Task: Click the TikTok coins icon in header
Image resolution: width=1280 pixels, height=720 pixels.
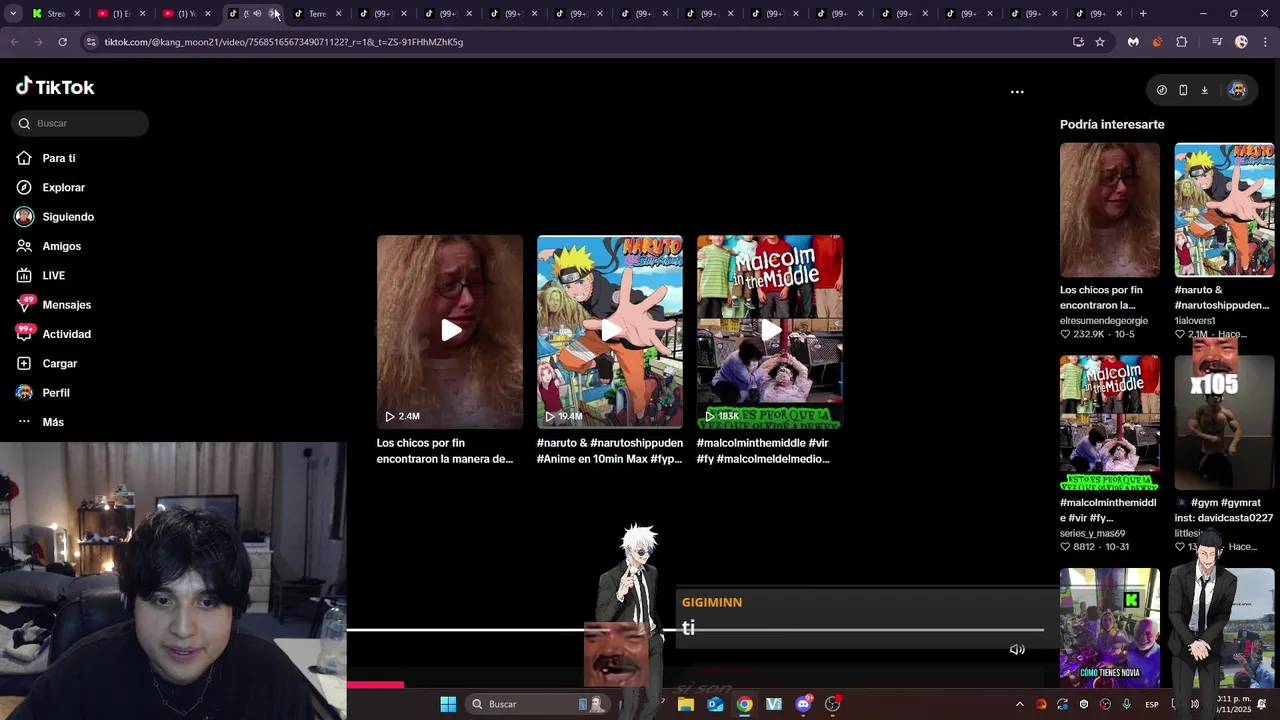Action: (x=1161, y=90)
